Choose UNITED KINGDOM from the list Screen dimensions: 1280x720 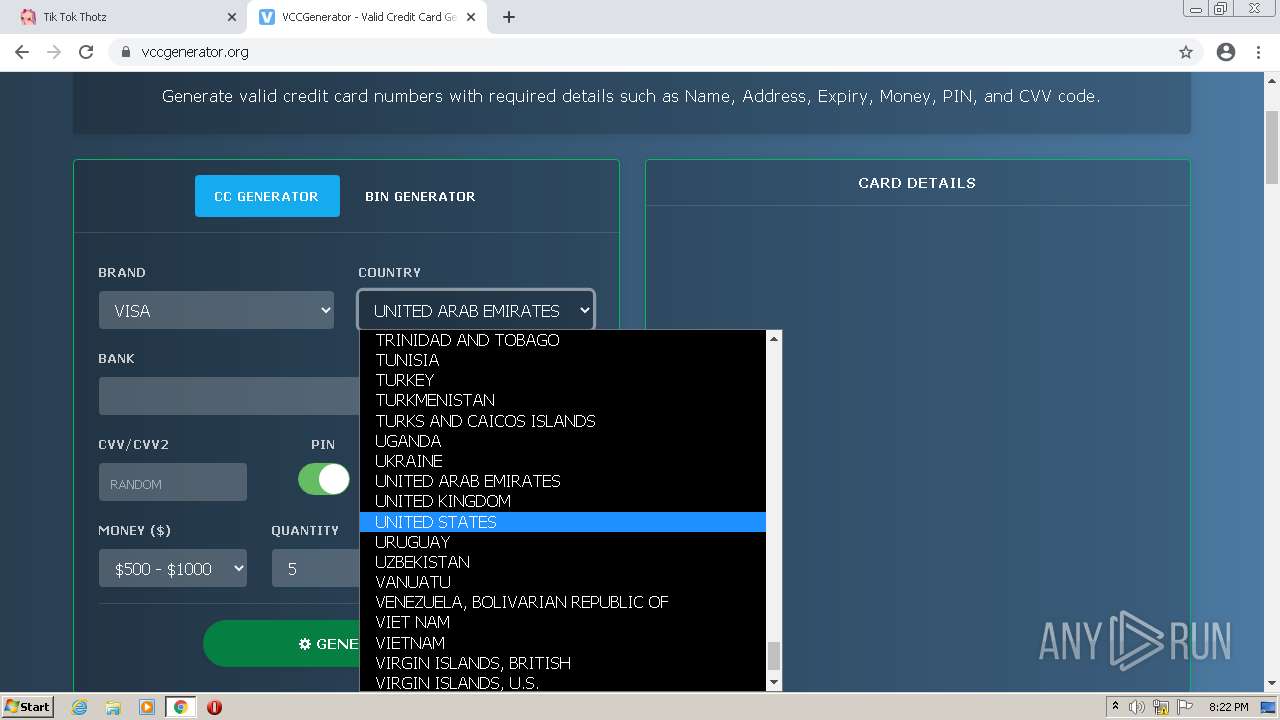pos(563,501)
